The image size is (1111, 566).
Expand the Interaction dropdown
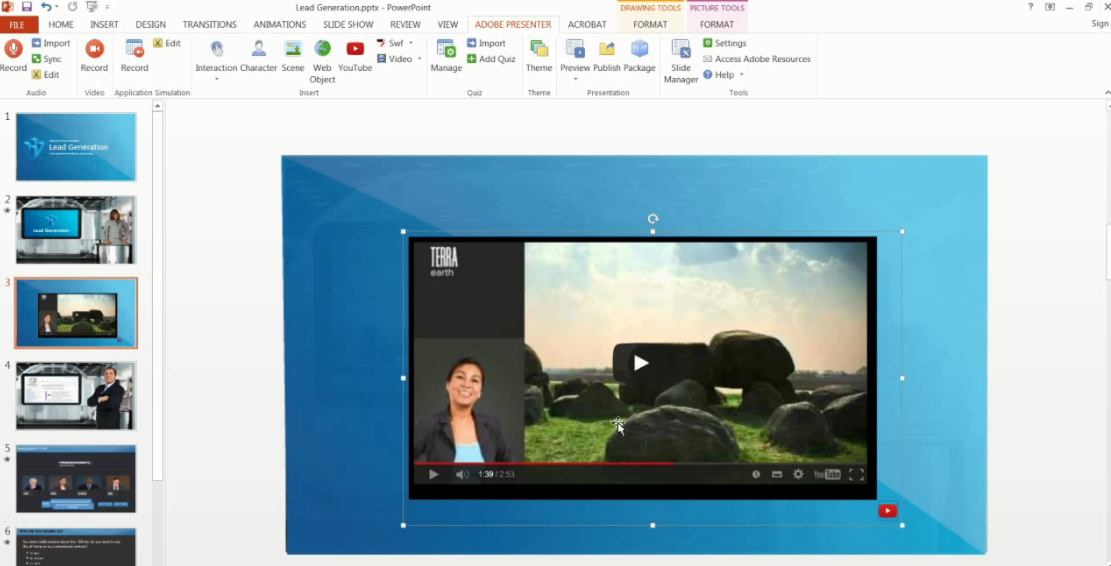[x=216, y=78]
